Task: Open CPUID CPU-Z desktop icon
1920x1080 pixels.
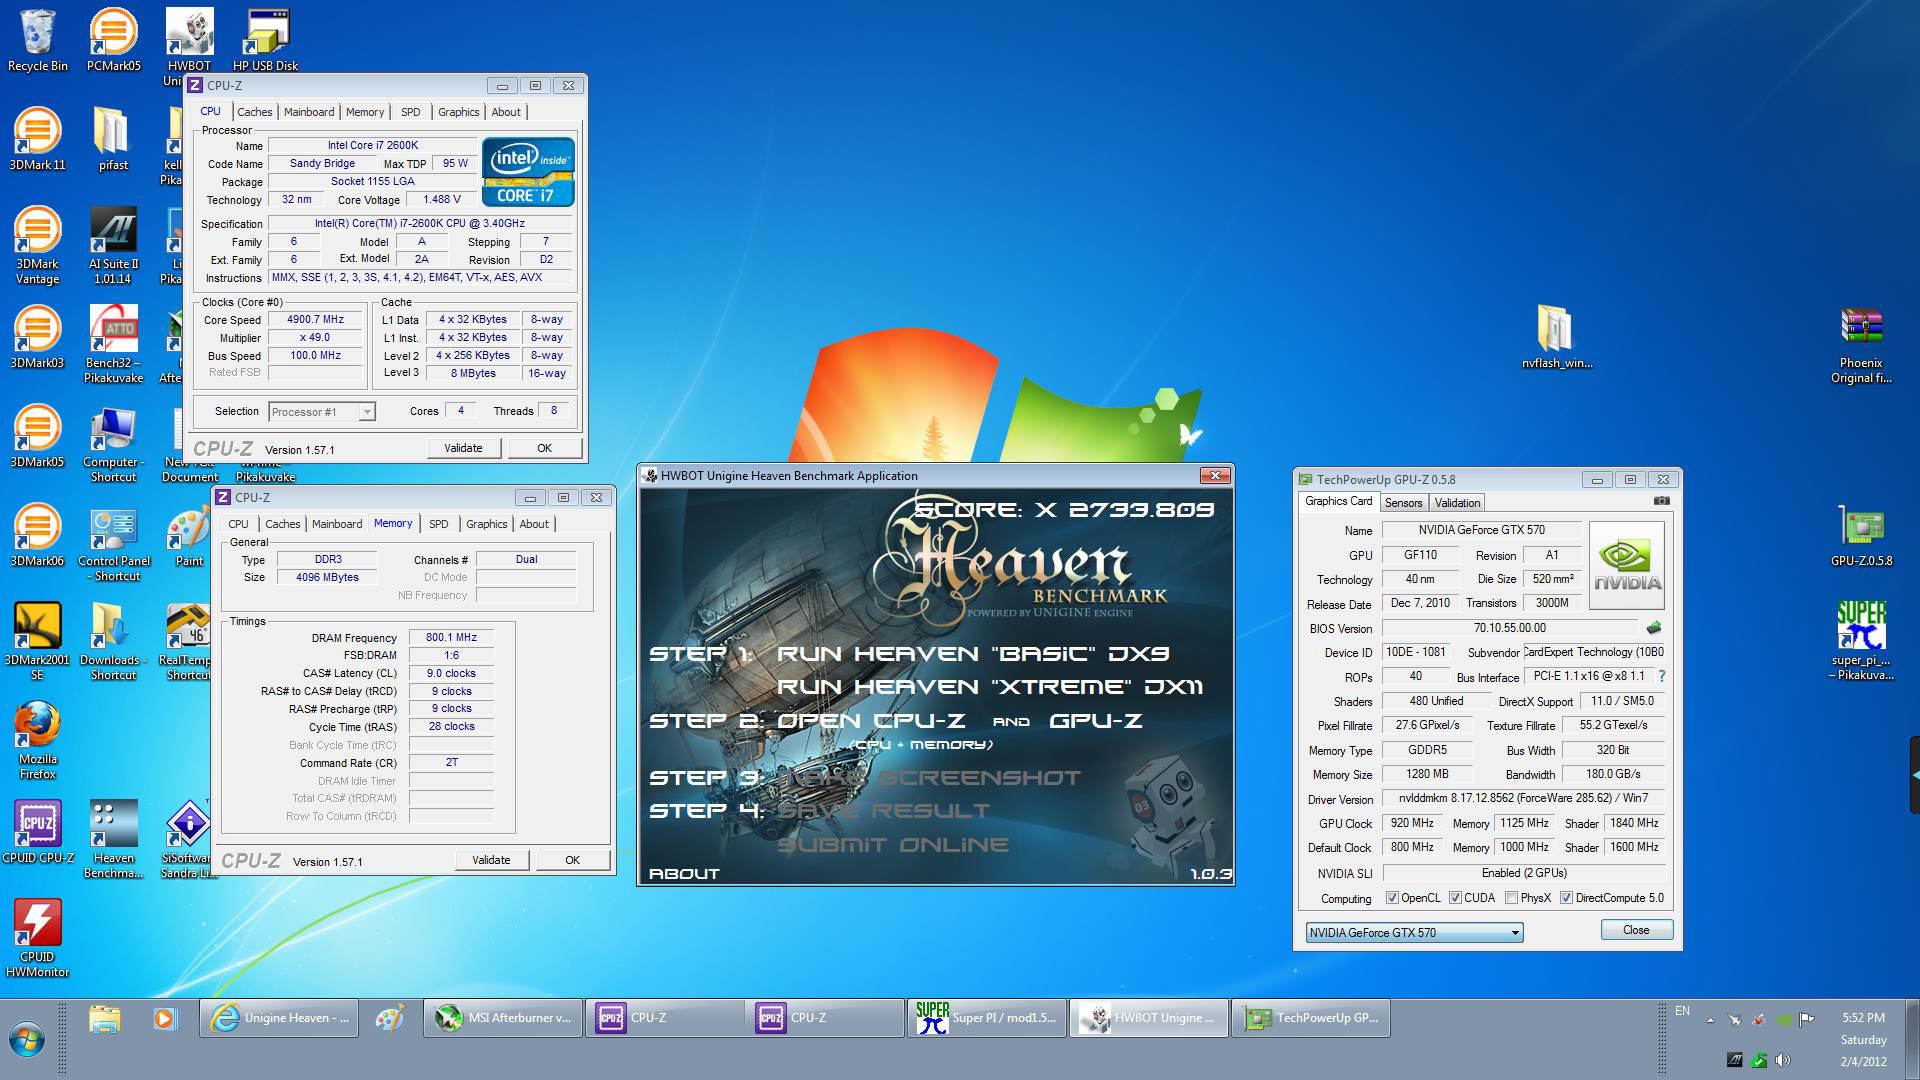Action: tap(38, 832)
